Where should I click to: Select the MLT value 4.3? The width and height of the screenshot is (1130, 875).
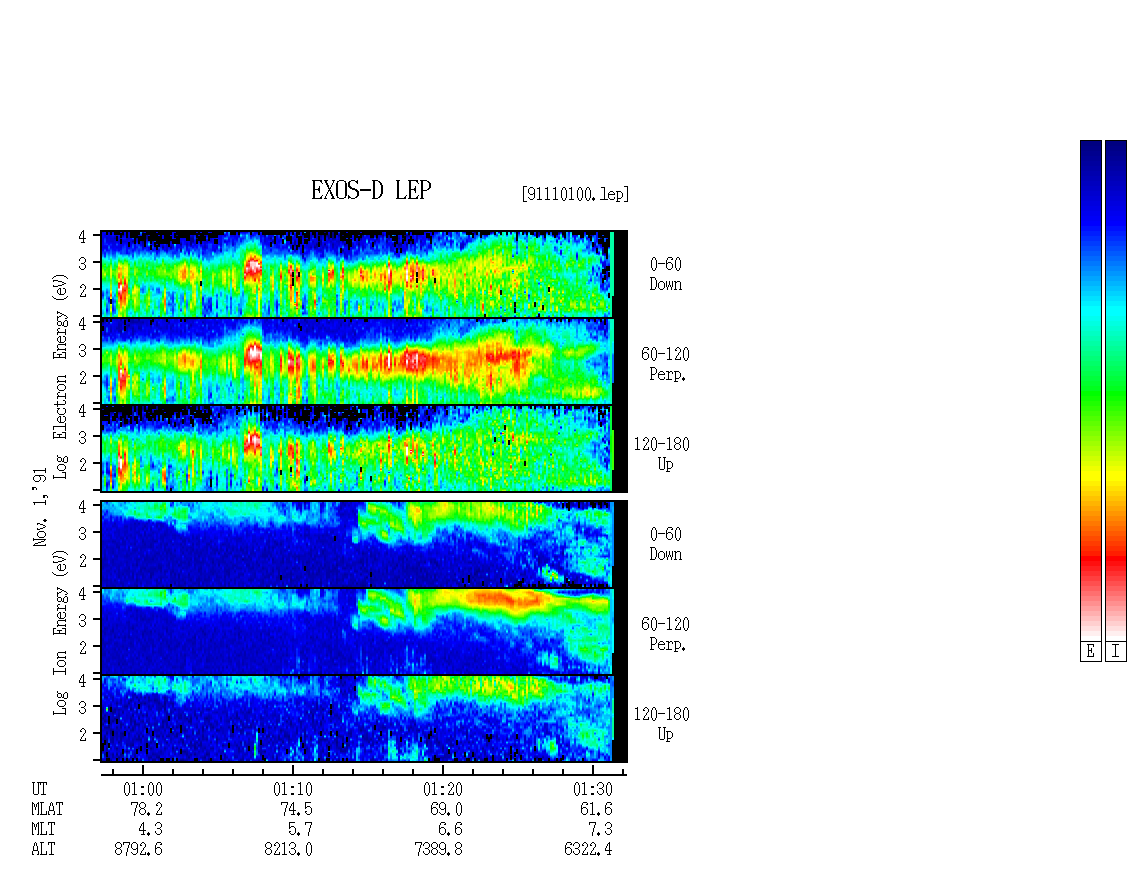[151, 830]
